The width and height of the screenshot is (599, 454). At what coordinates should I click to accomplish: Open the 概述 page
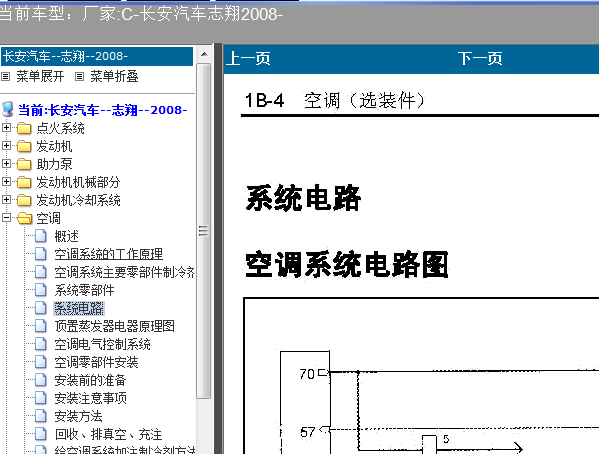pos(66,236)
